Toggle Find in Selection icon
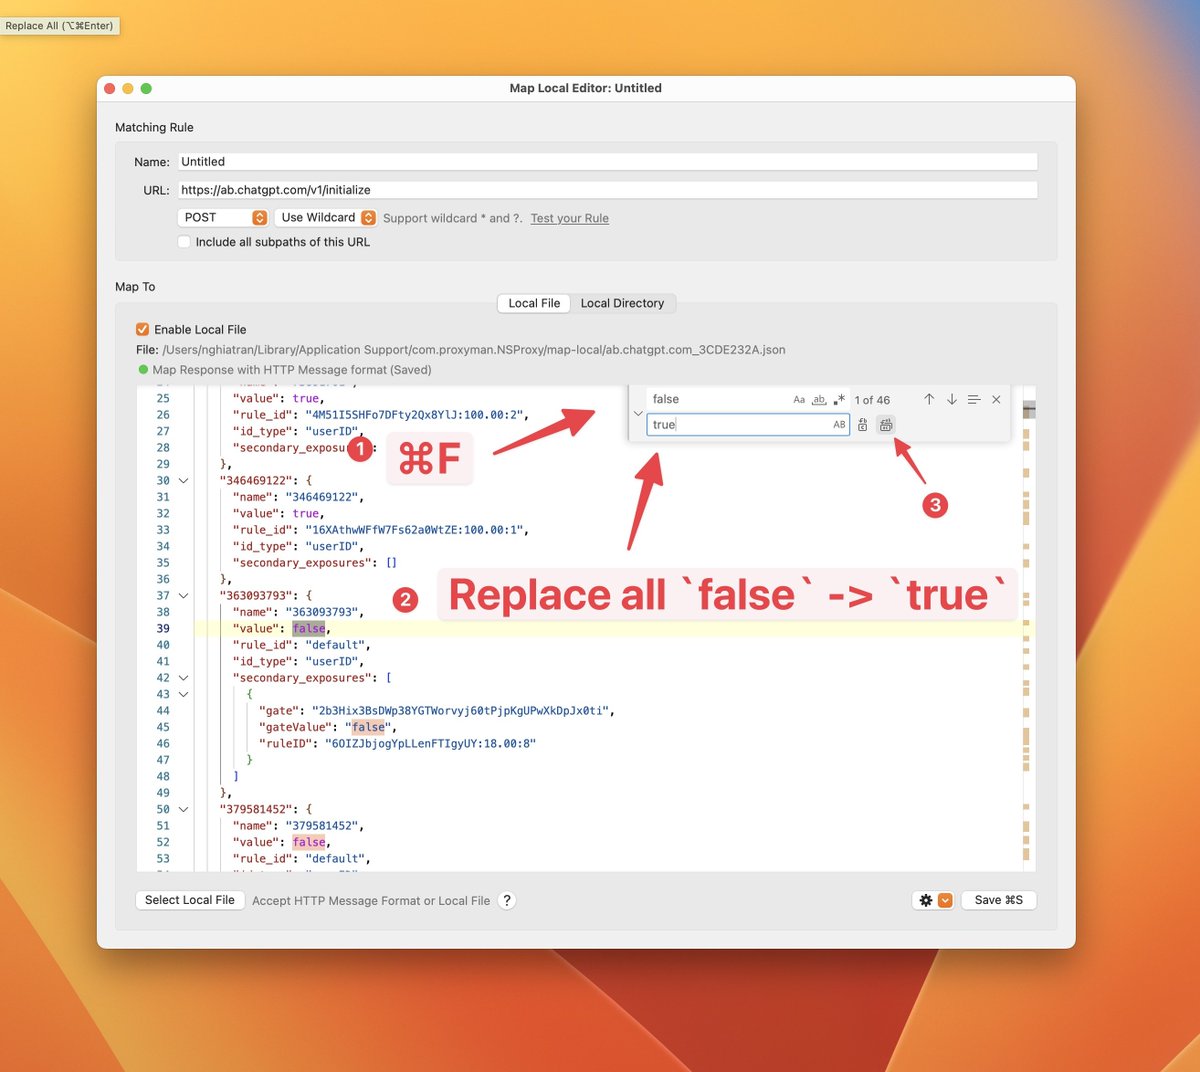This screenshot has height=1072, width=1200. coord(974,399)
